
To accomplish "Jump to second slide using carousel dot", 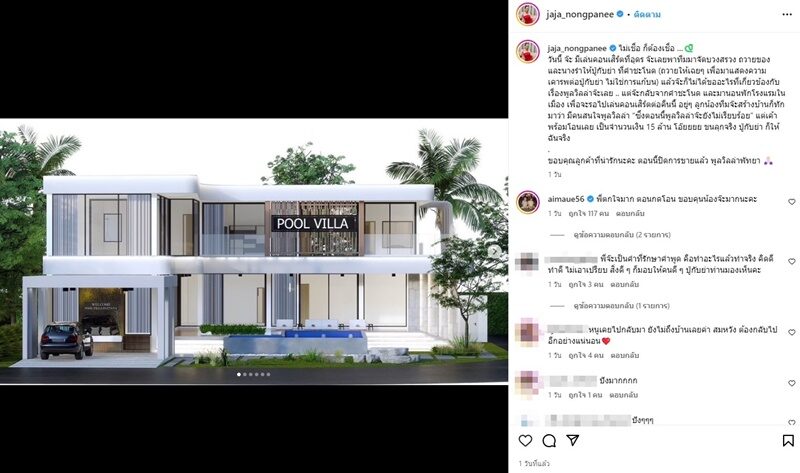I will [x=245, y=375].
